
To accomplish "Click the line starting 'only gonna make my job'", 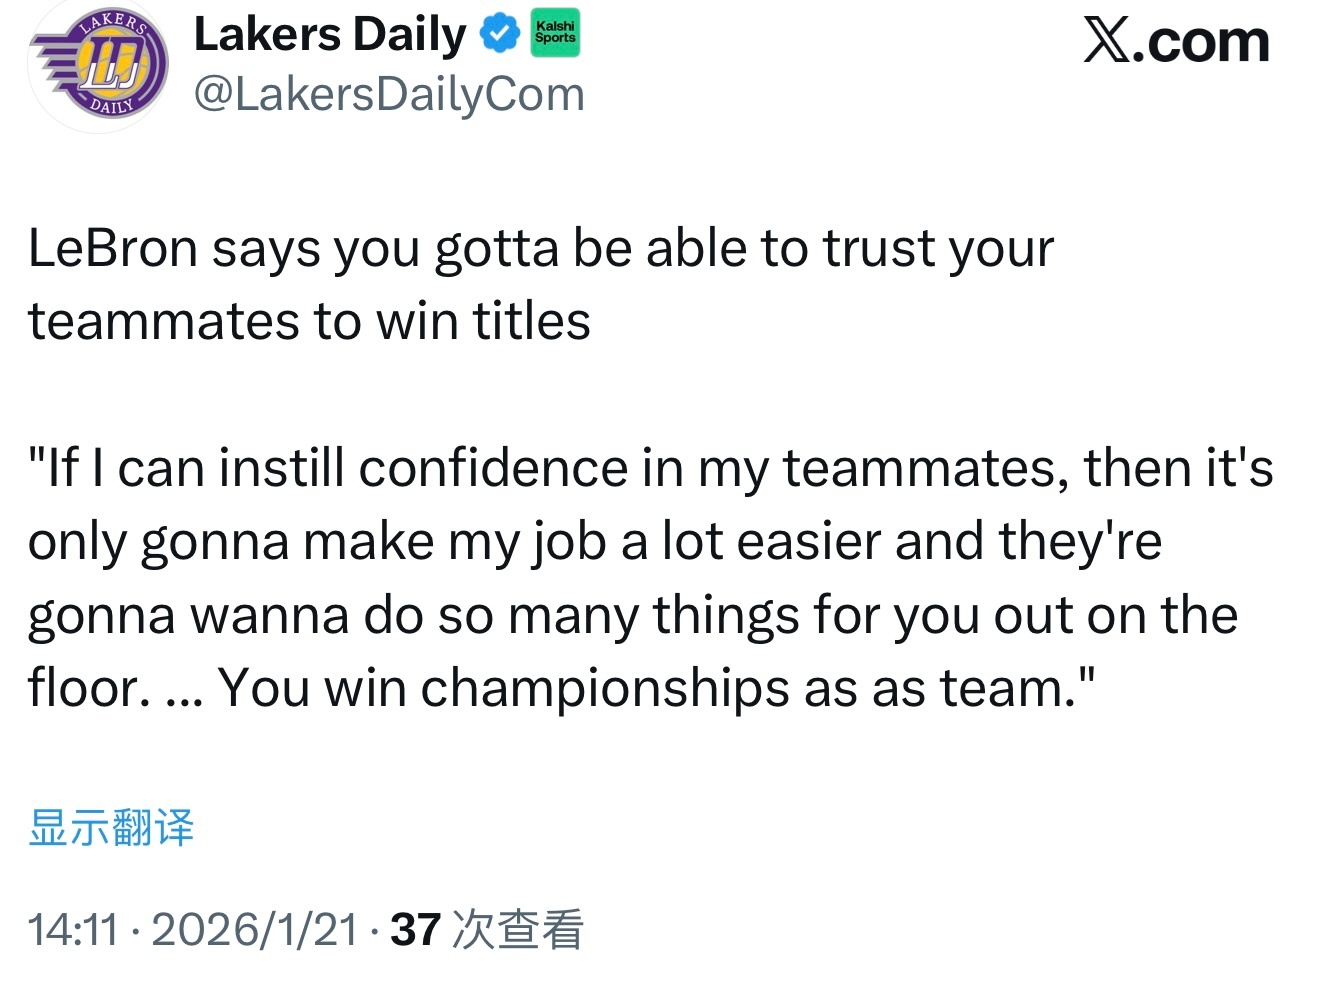I will 594,542.
